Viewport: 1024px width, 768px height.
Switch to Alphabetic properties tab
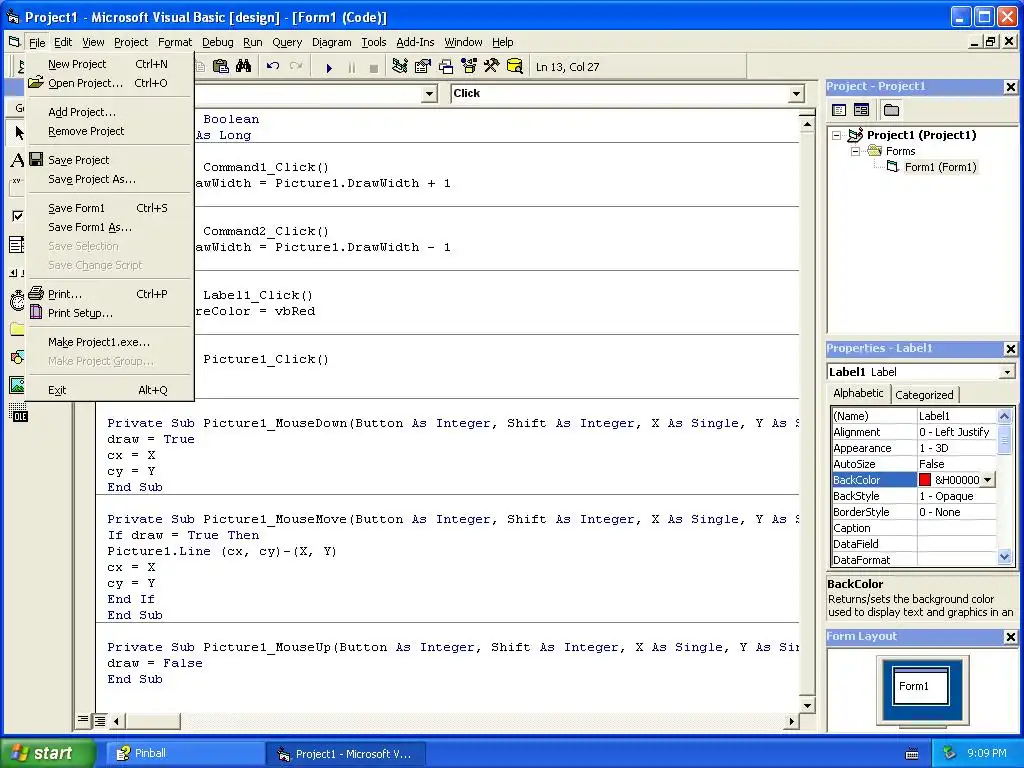point(858,393)
